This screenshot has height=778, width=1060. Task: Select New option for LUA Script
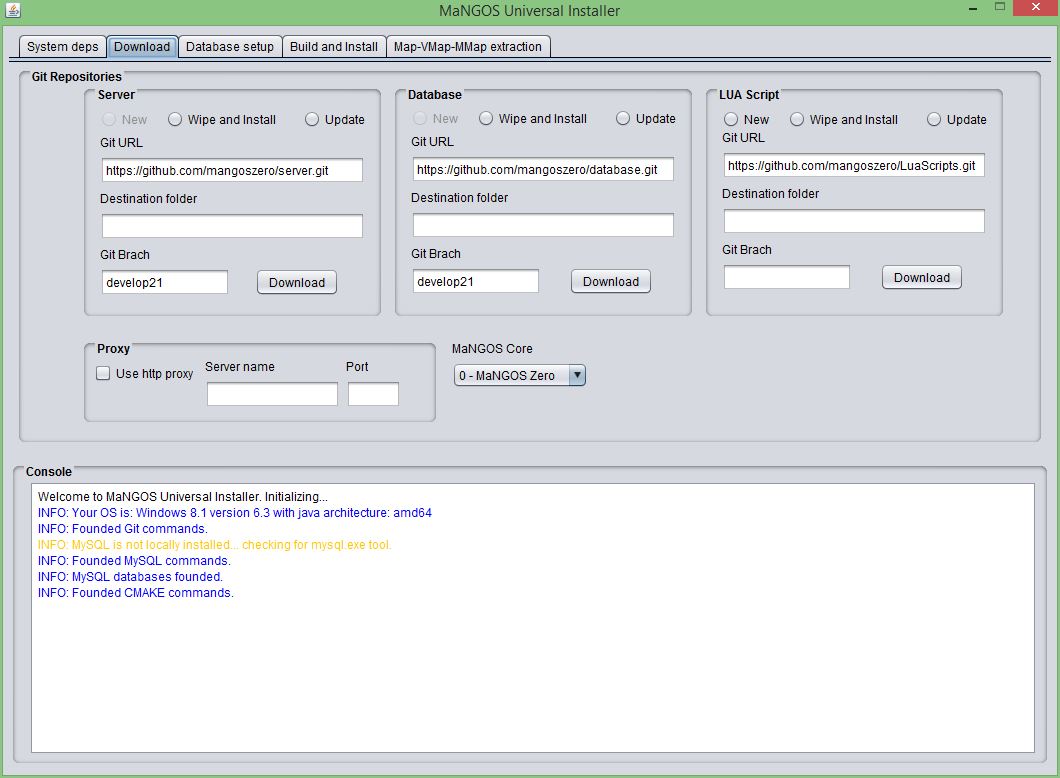pos(746,120)
